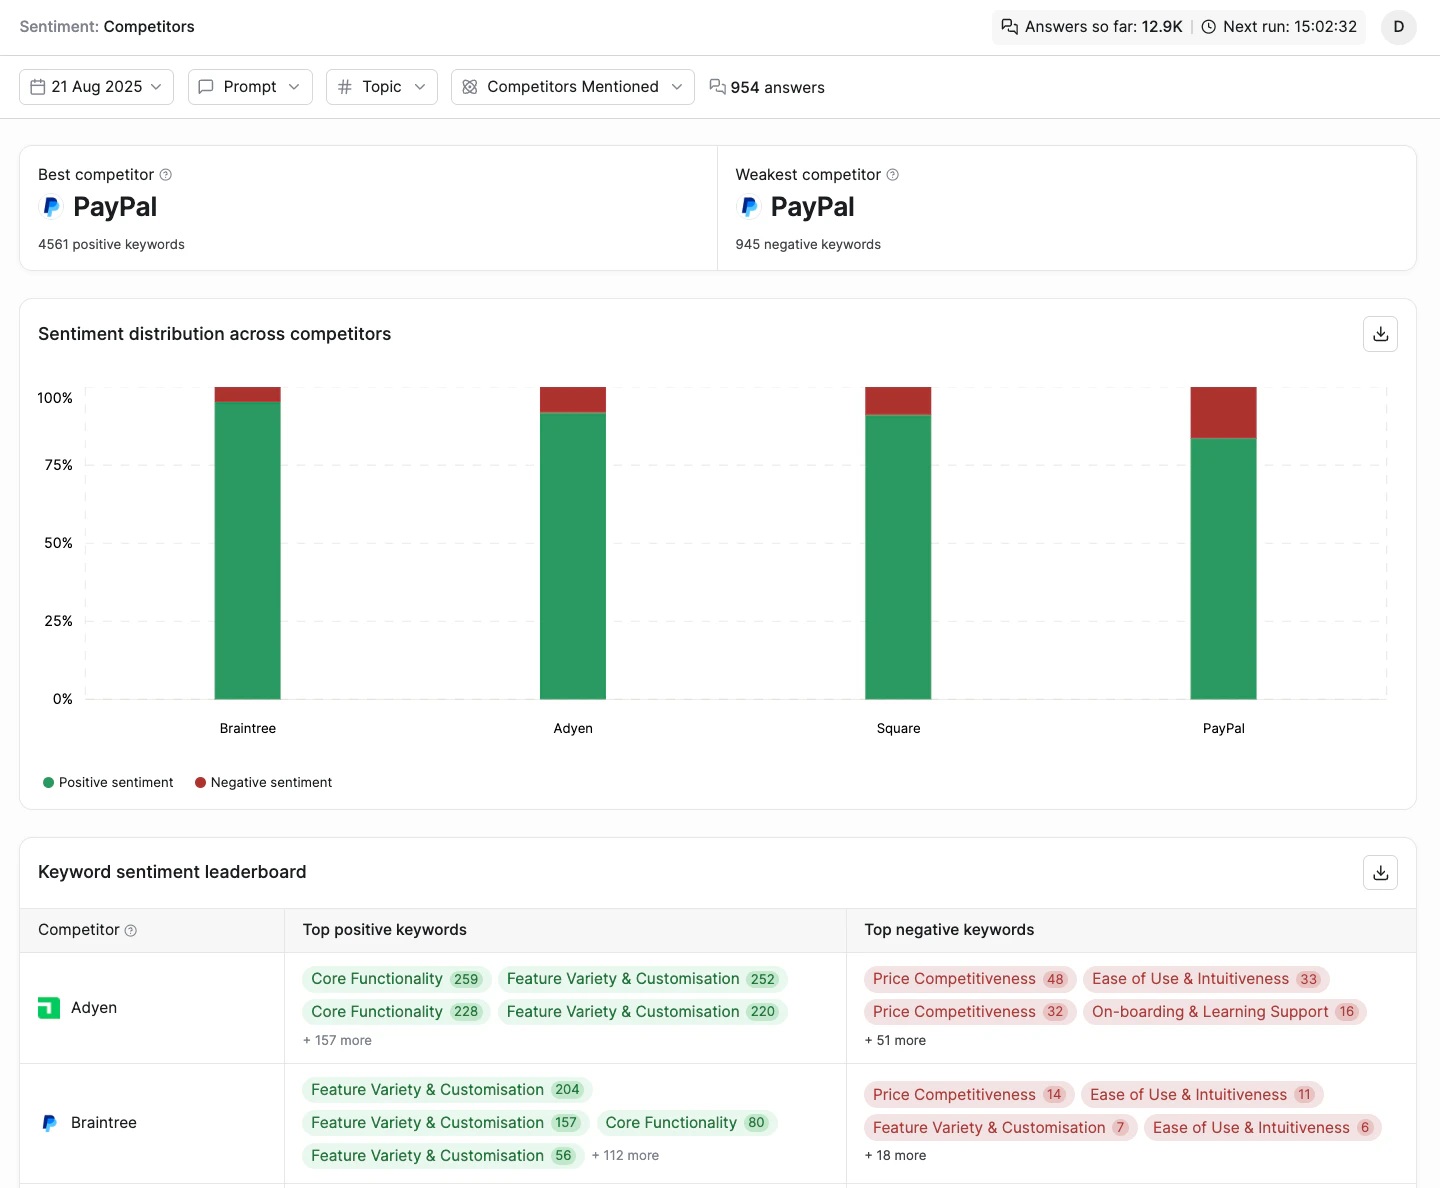The height and width of the screenshot is (1188, 1440).
Task: Show 51 more negative keywords for Adyen
Action: [895, 1041]
